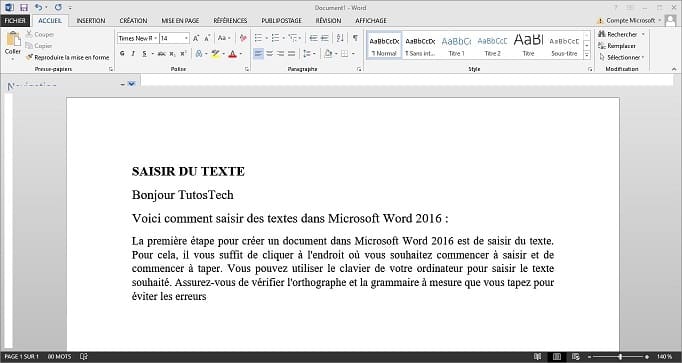Open the borders icon

344,54
